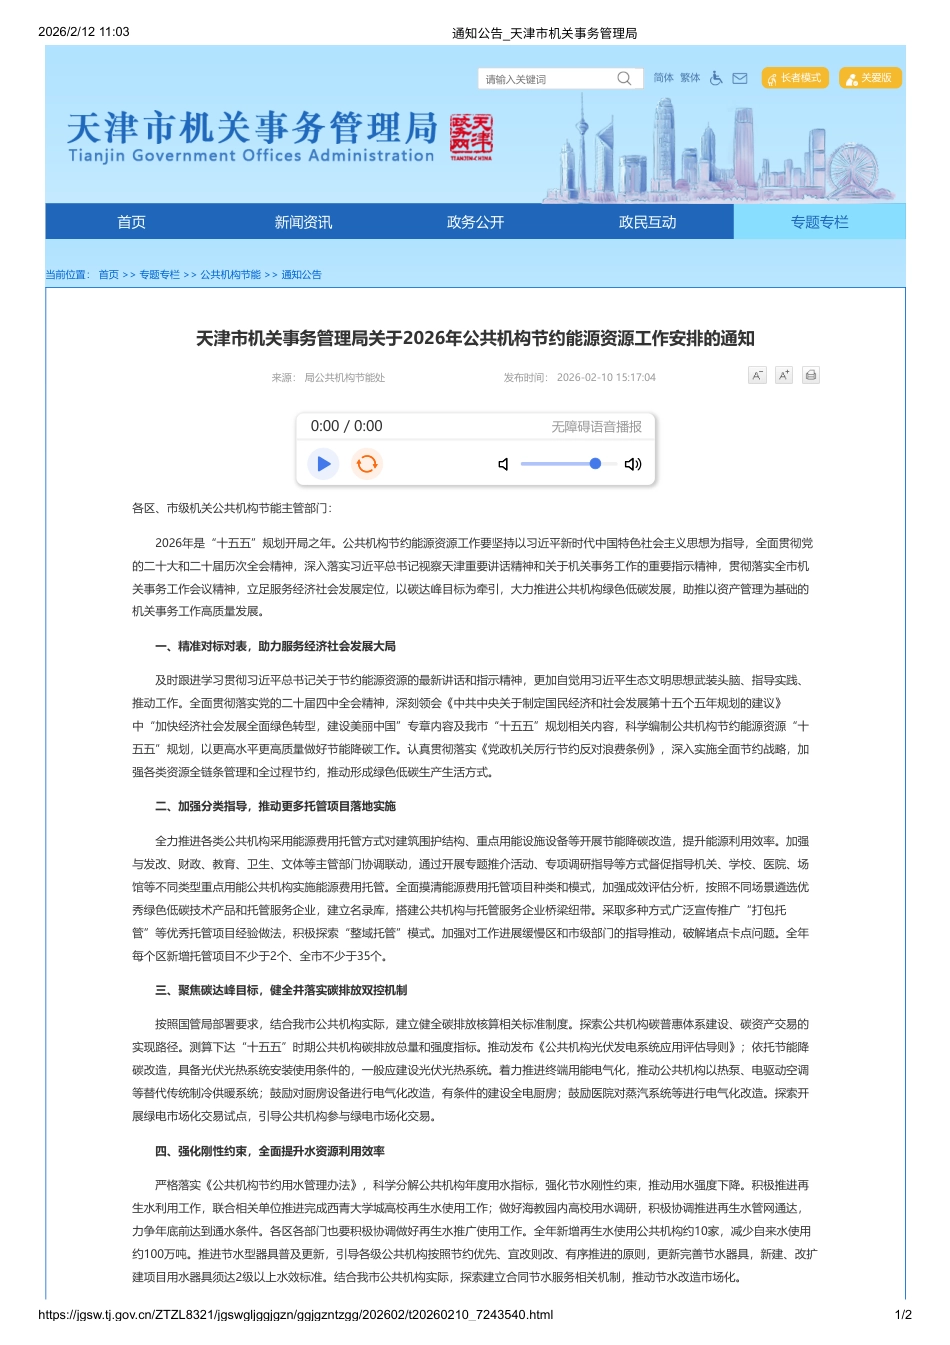Click the replay loop icon in the audio player
Viewport: 950px width, 1345px height.
pos(366,464)
